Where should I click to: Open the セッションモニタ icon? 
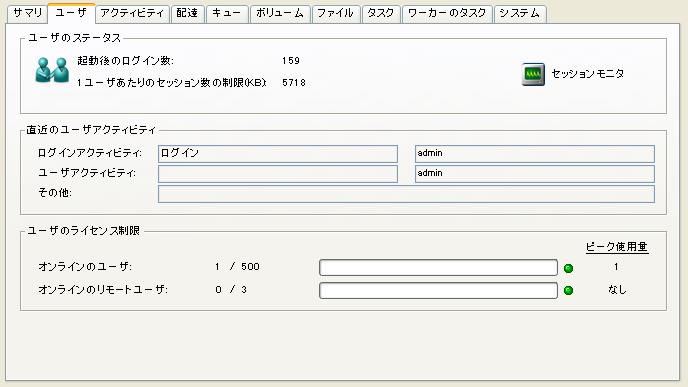(x=533, y=74)
